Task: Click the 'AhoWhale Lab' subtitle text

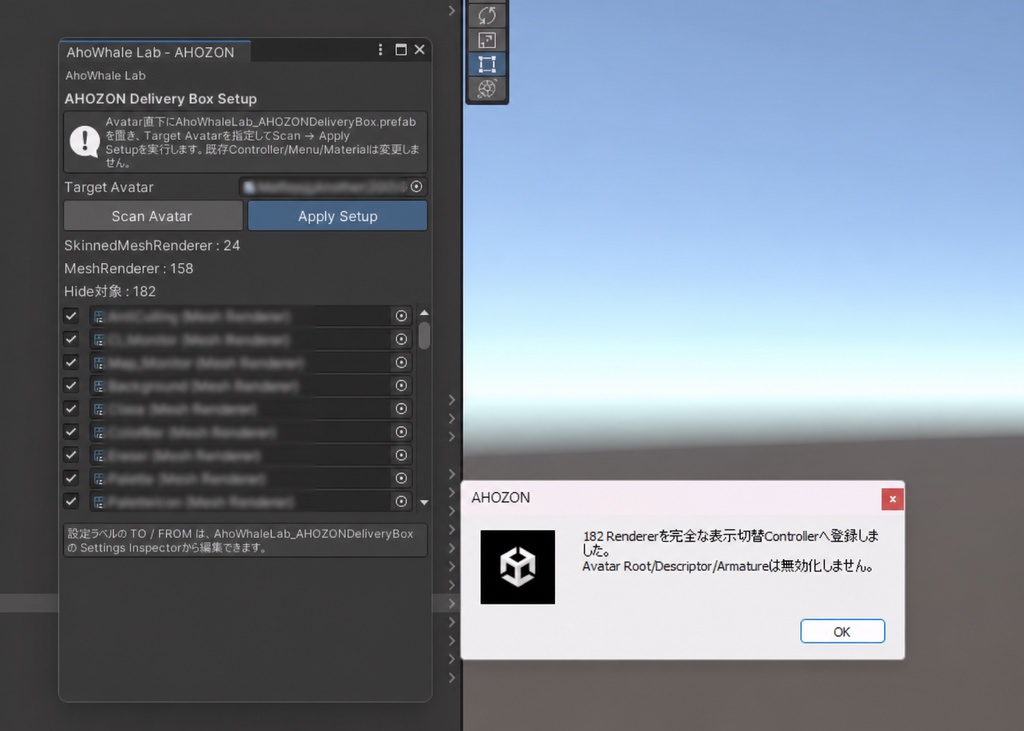Action: click(x=105, y=76)
